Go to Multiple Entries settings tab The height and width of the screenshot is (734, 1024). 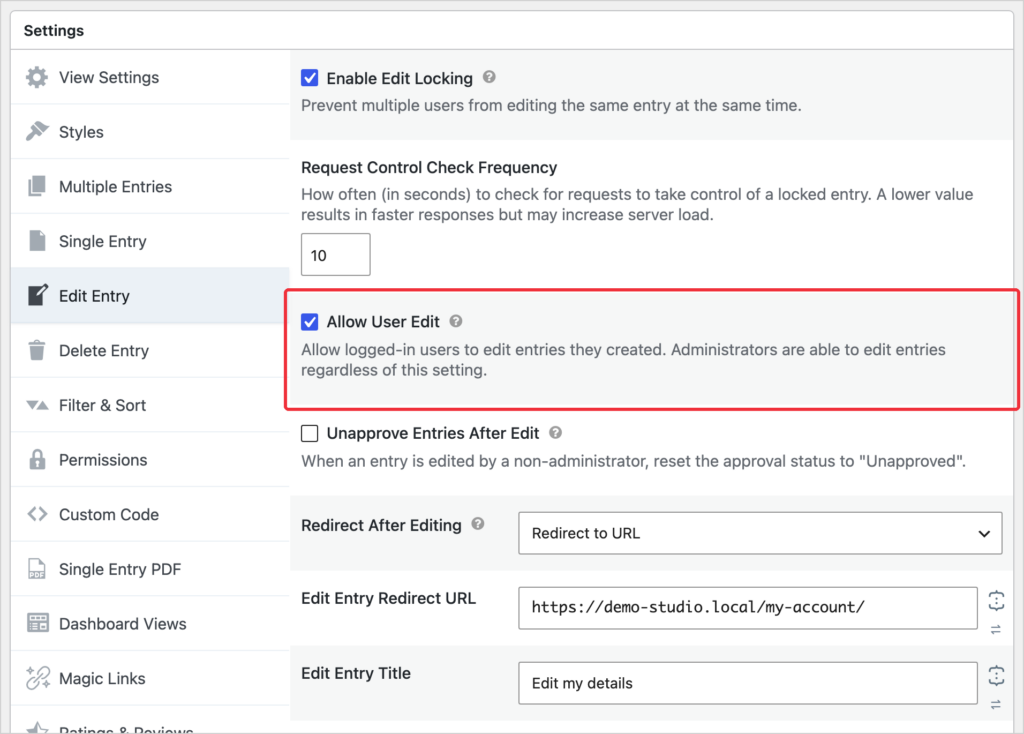coord(150,186)
